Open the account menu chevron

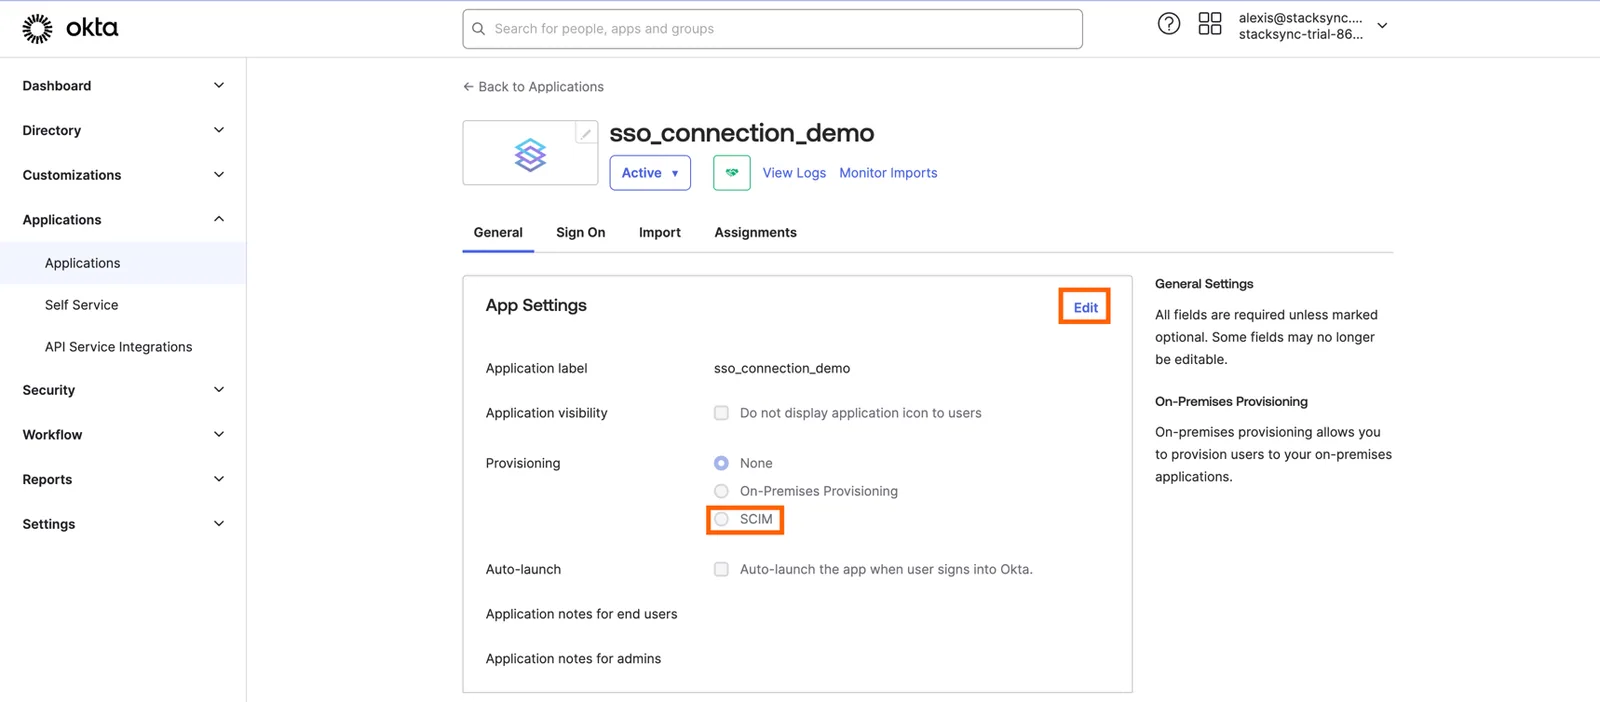tap(1382, 26)
